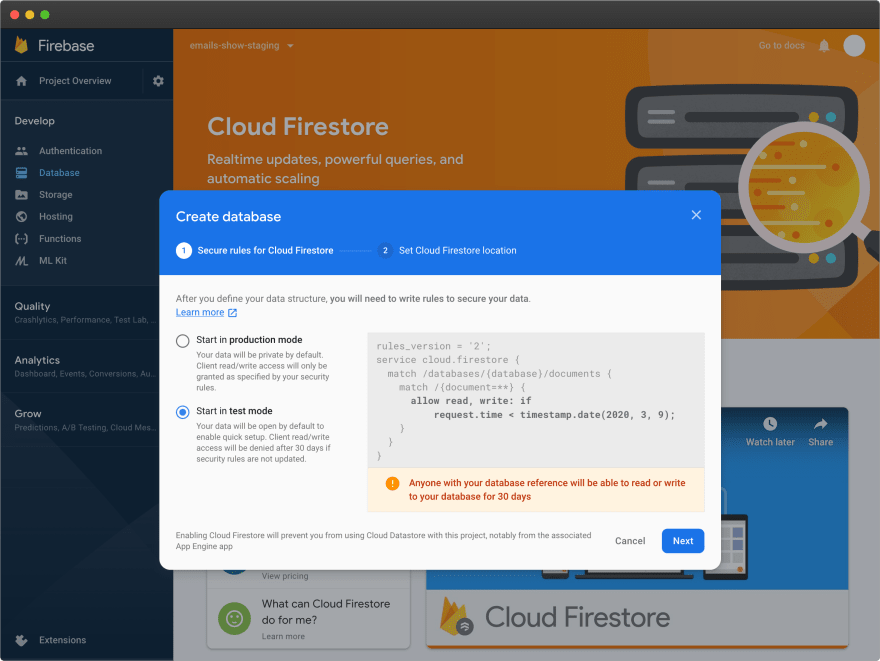Click Cloud Firestore logo in video thumbnail
Viewport: 880px width, 661px height.
[x=456, y=616]
